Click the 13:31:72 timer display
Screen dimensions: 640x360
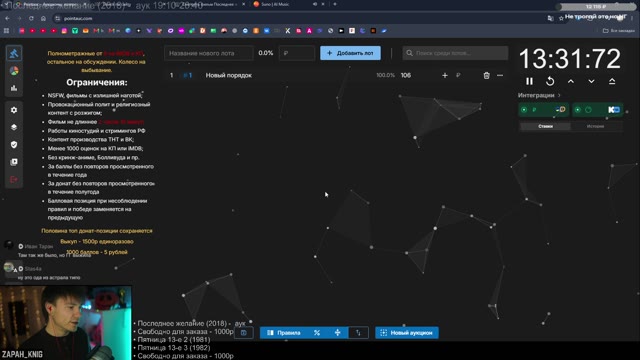coord(570,58)
